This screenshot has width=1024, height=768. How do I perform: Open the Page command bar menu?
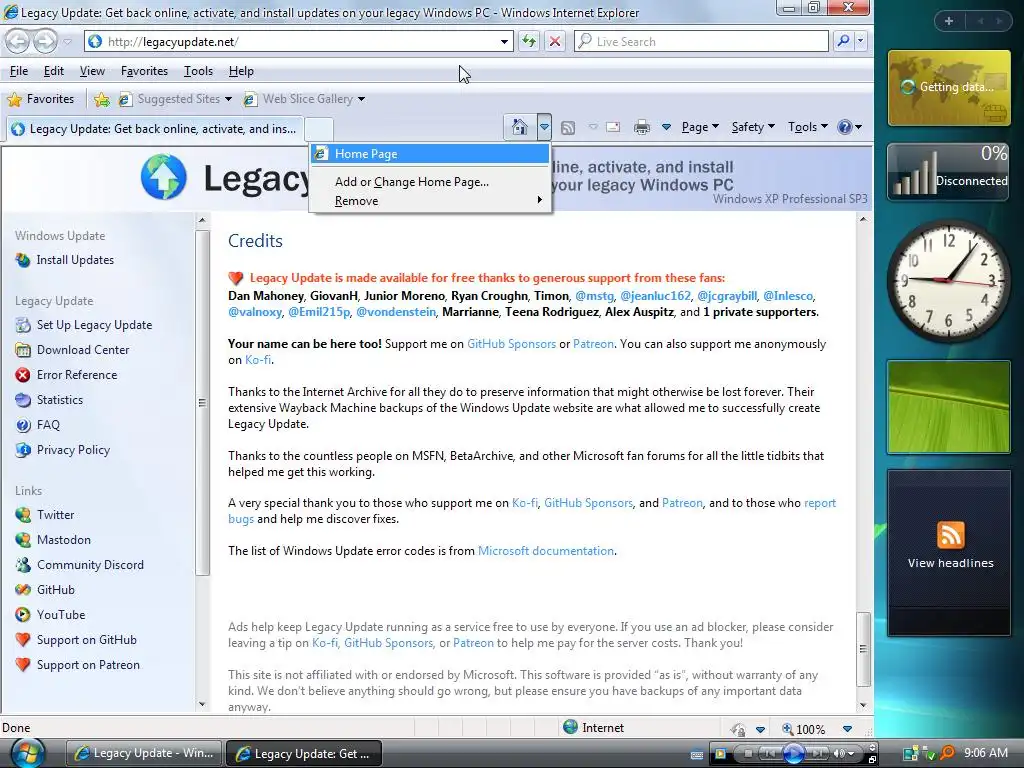(700, 127)
